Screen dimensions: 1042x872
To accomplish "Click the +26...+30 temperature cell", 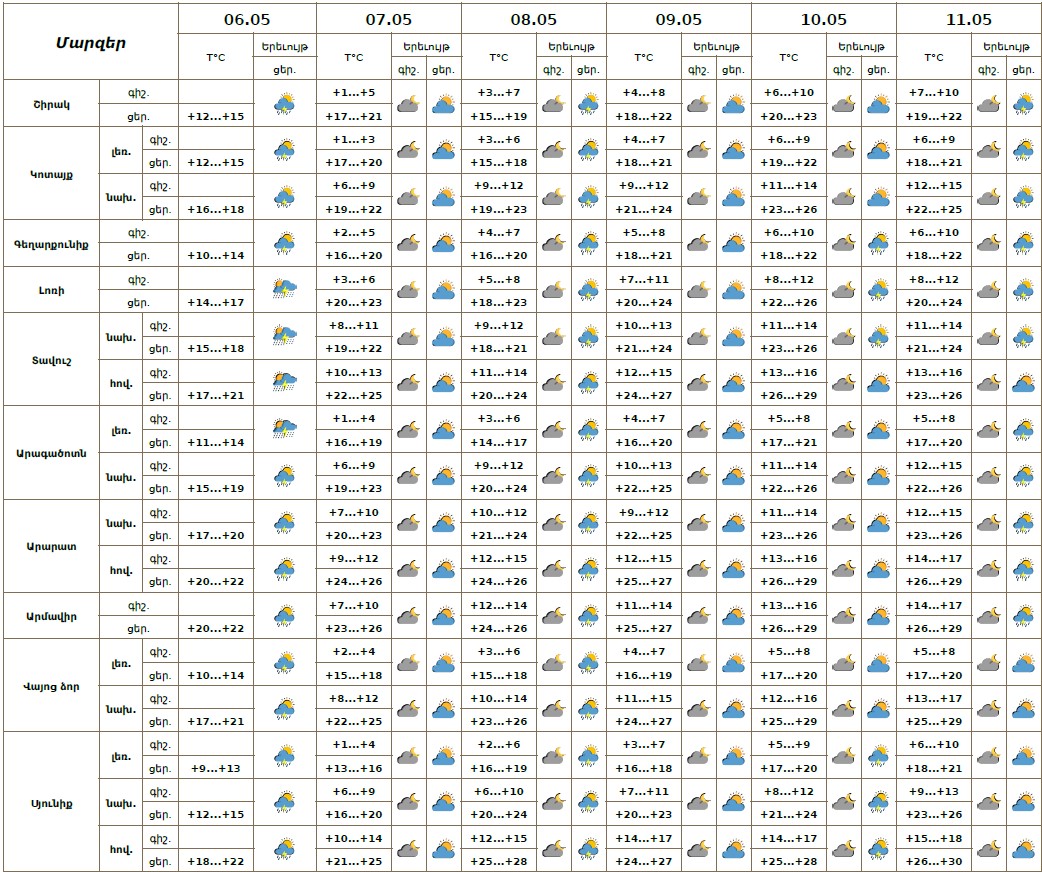I will (933, 861).
